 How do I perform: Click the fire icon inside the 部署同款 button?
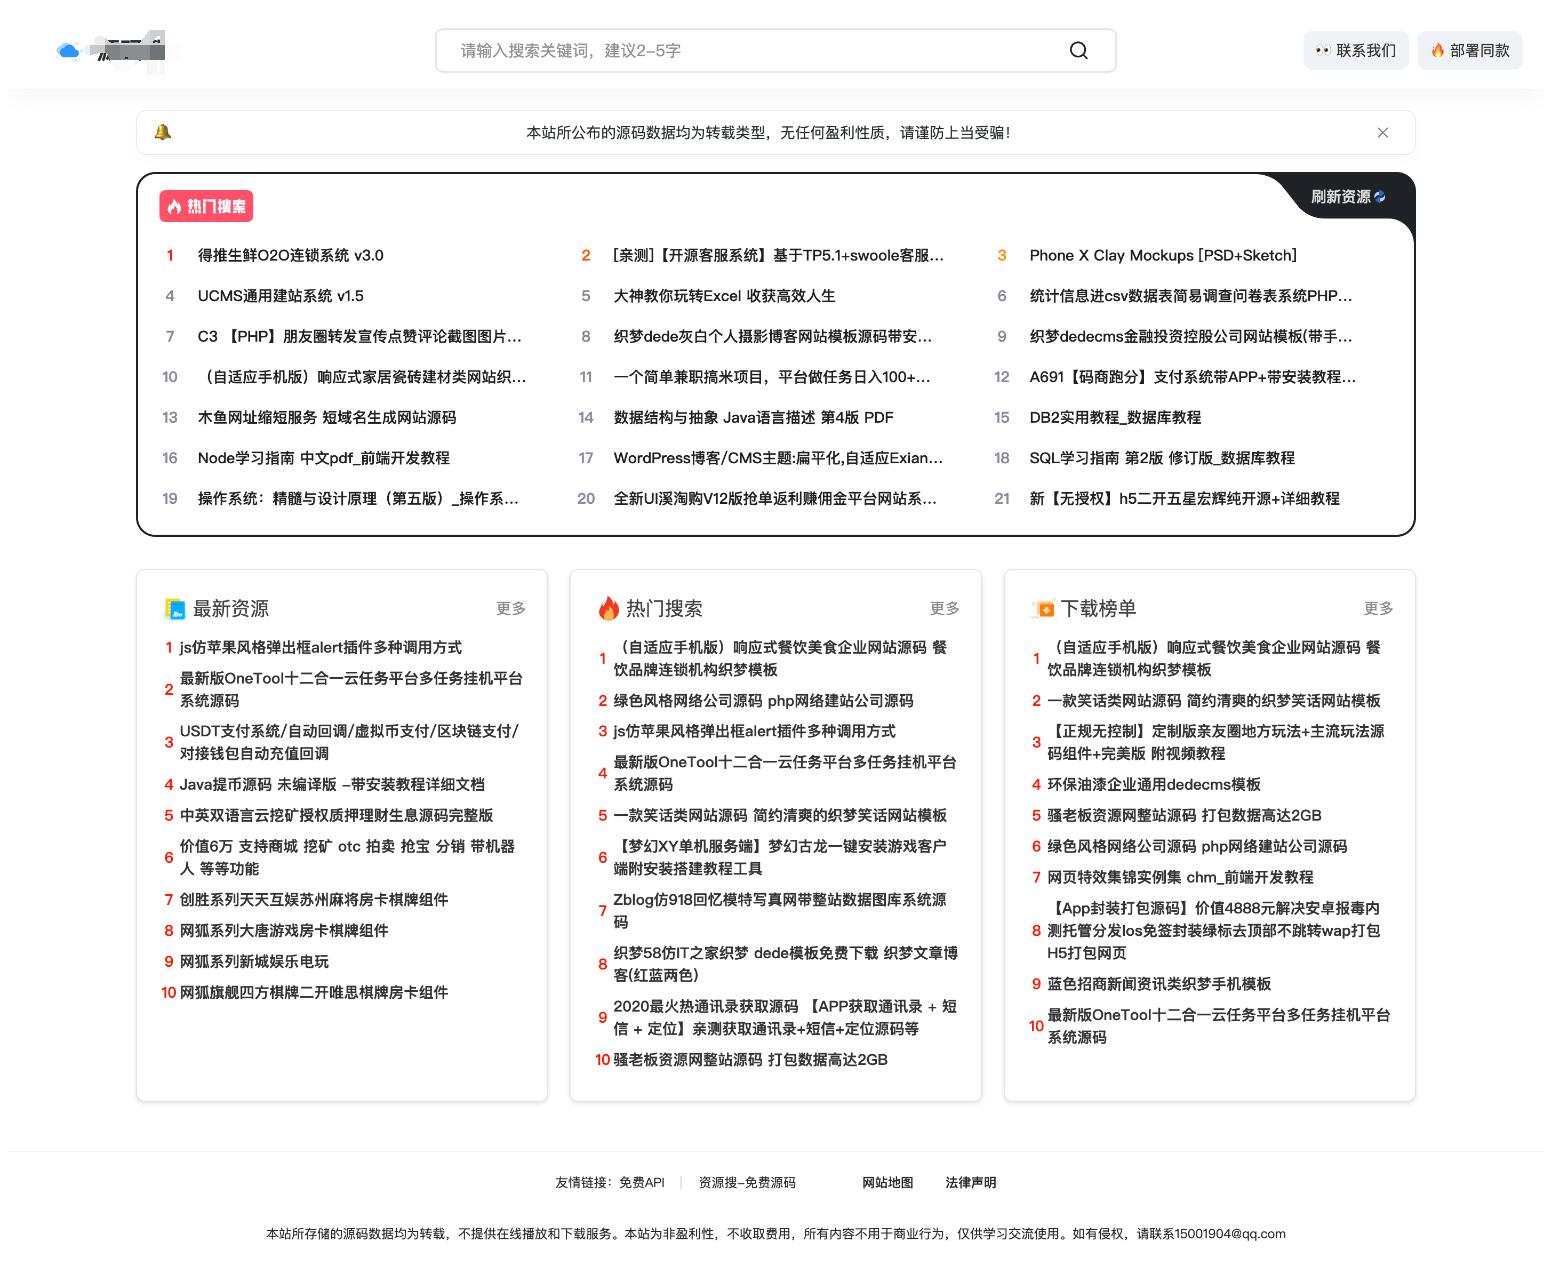(x=1437, y=50)
